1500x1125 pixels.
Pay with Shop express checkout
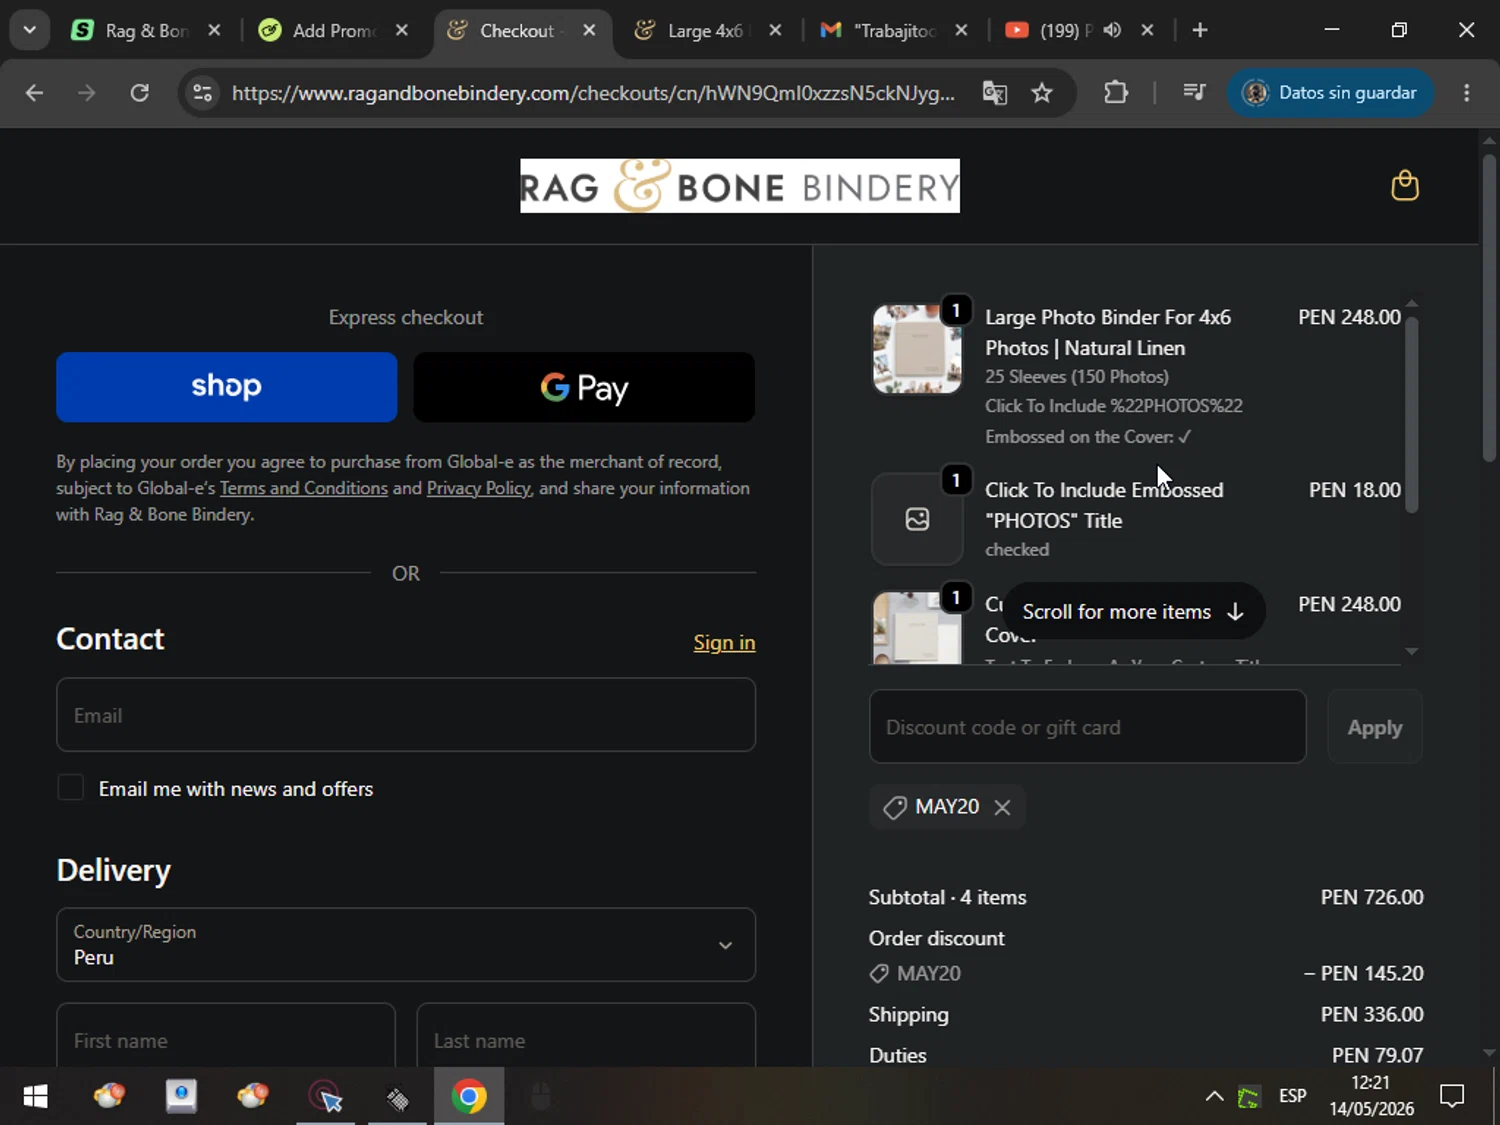(227, 387)
